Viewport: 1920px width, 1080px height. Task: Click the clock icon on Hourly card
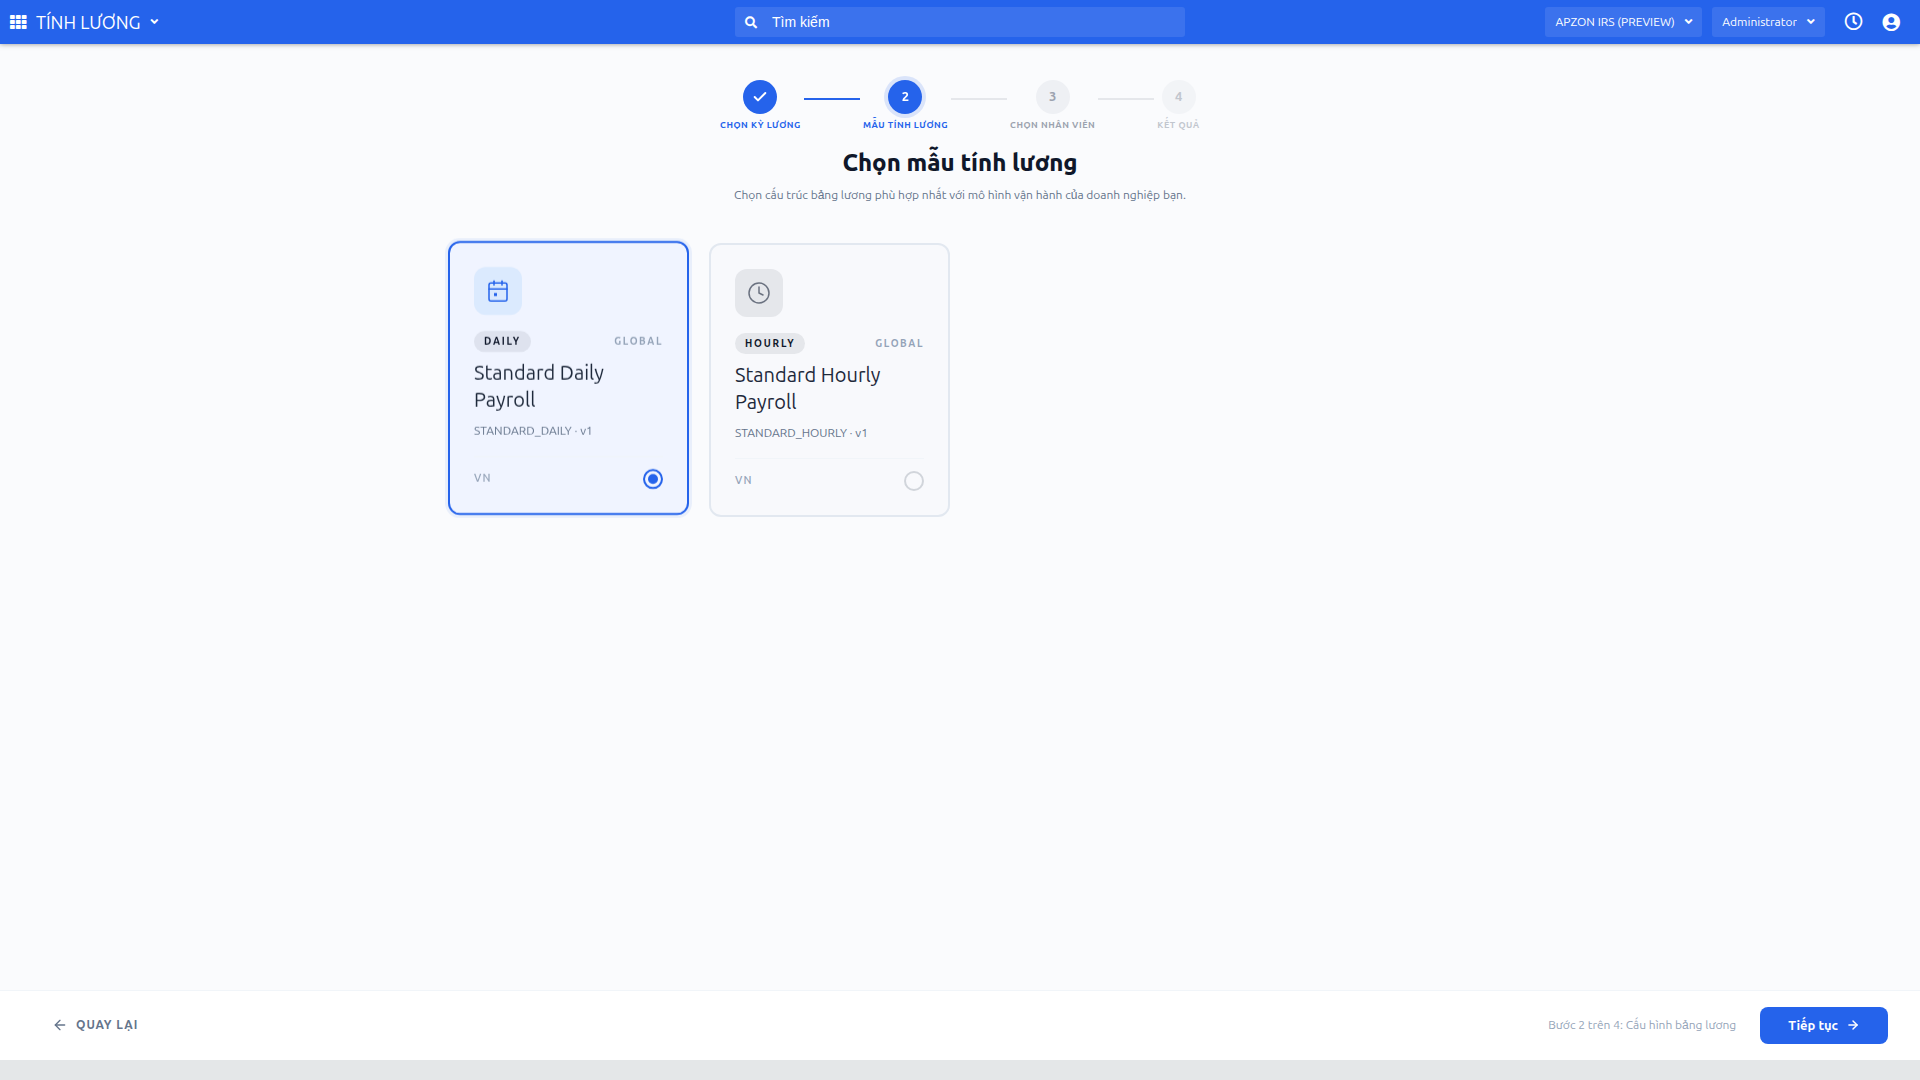pos(759,293)
